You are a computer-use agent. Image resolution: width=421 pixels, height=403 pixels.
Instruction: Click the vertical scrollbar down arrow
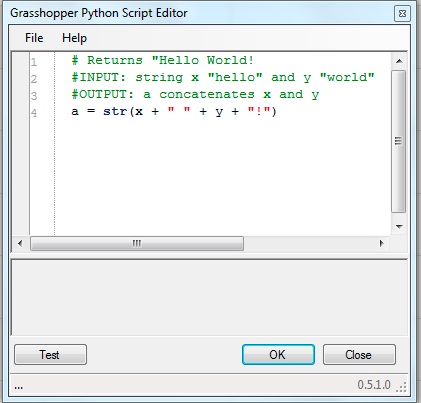pos(399,227)
